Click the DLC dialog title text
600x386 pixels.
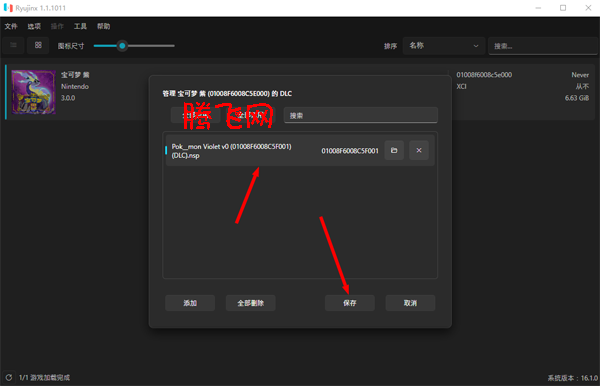click(x=227, y=93)
